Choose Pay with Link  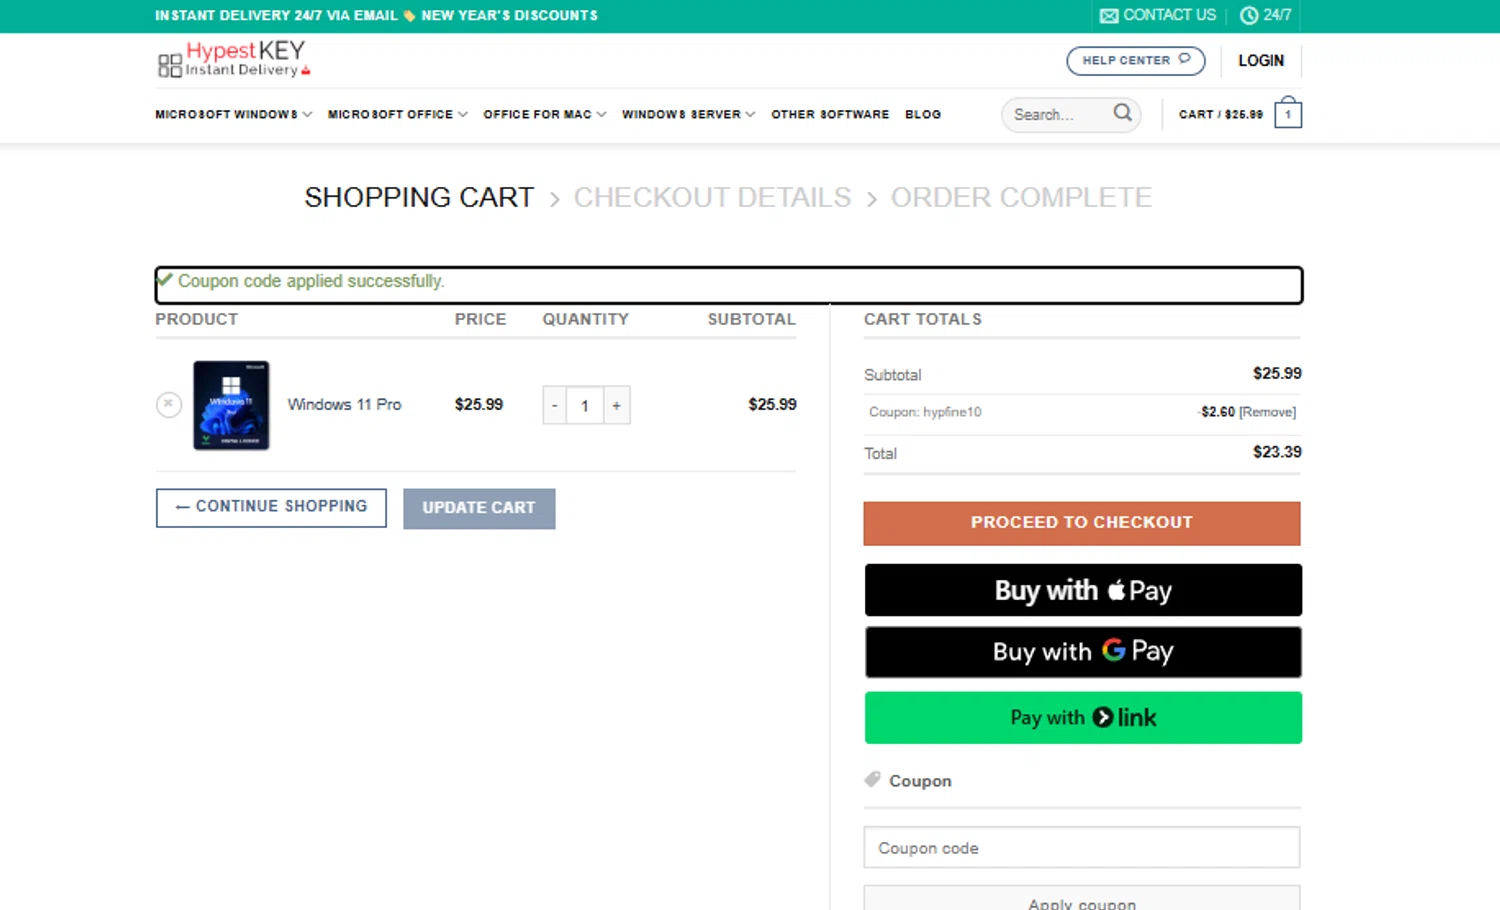[x=1083, y=718]
